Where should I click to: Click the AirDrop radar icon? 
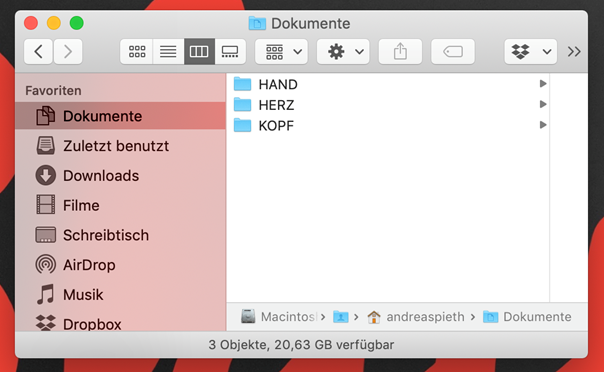click(x=45, y=265)
